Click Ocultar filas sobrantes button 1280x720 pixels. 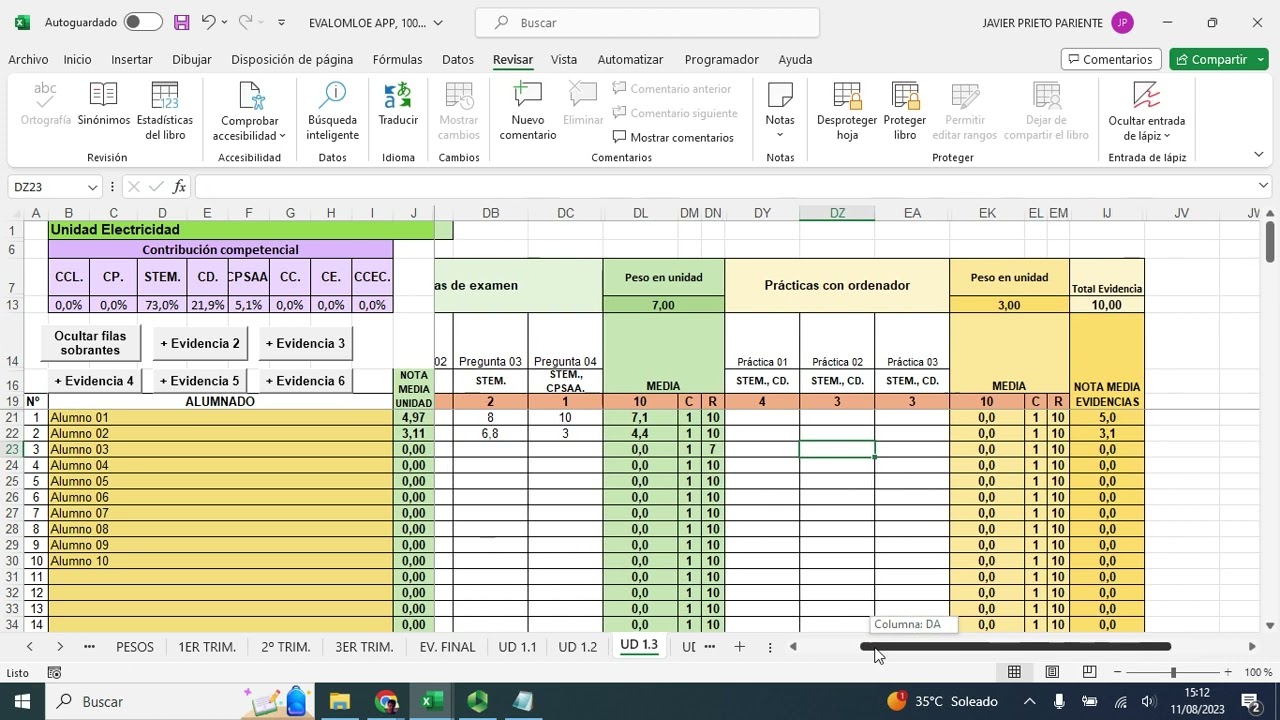(90, 343)
